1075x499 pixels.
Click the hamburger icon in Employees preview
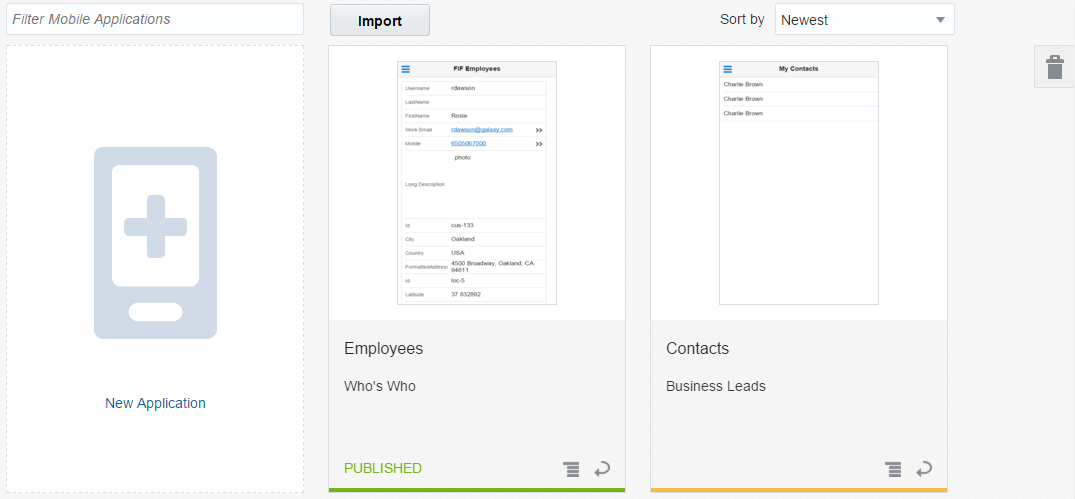click(406, 69)
